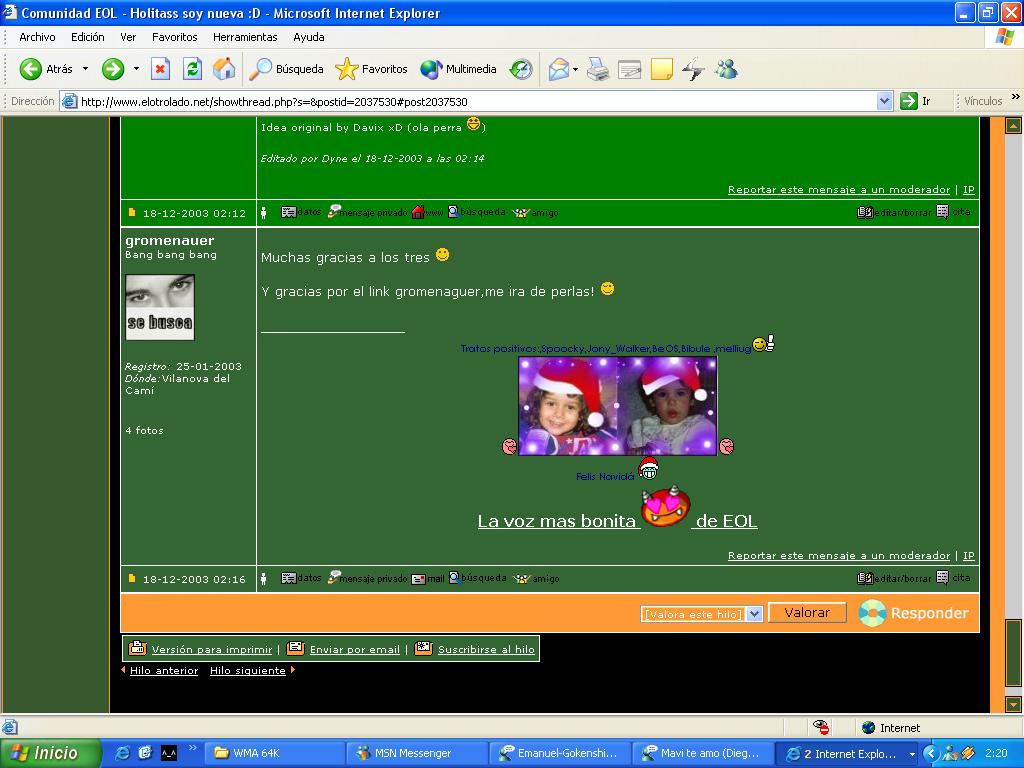This screenshot has width=1024, height=768.
Task: Click the mail icon in the 02:16 row
Action: [428, 579]
